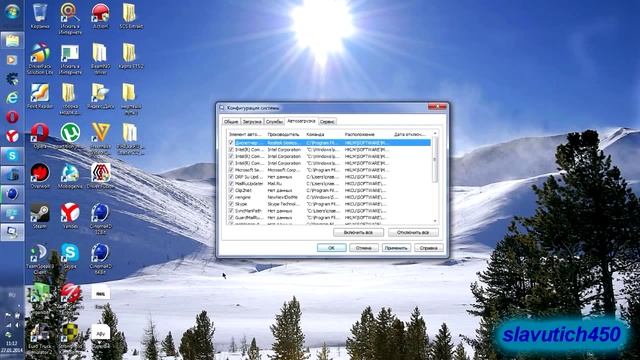
Task: Open the SCS Extractor folder on desktop
Action: 131,16
